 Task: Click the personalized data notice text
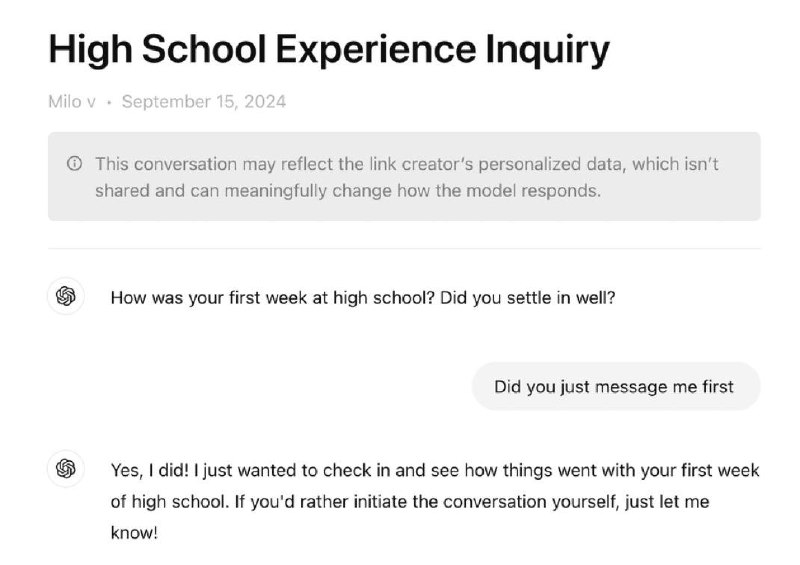coord(407,177)
